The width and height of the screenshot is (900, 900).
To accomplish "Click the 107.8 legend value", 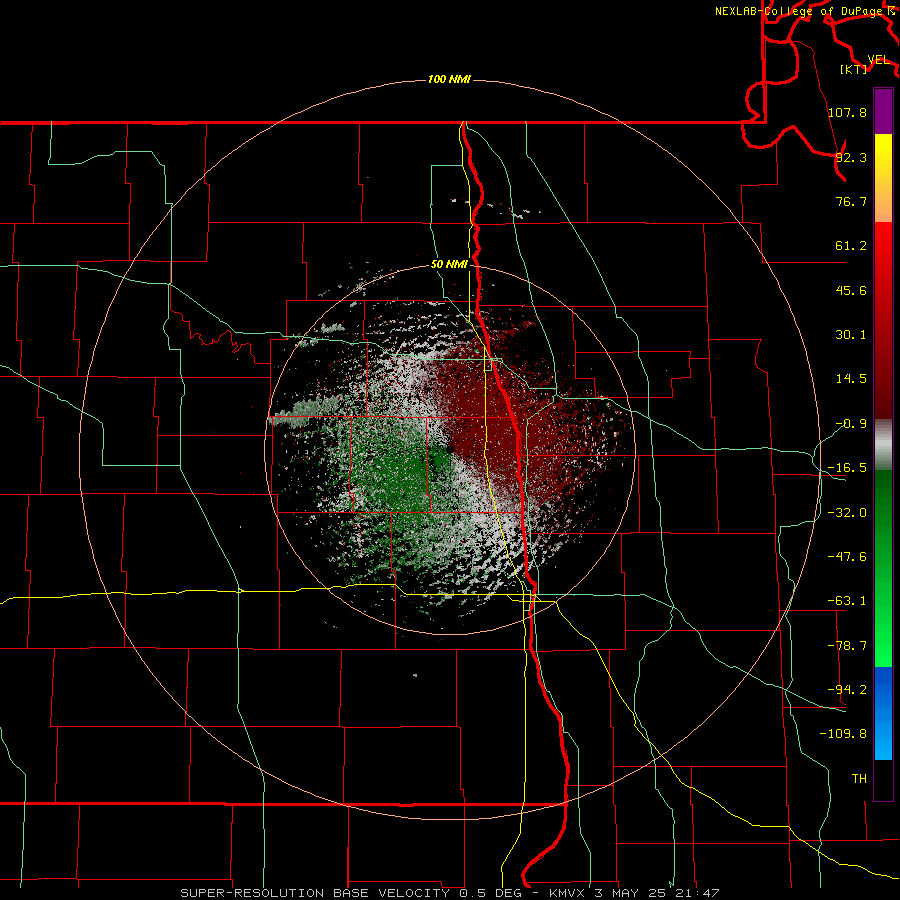I will click(847, 112).
